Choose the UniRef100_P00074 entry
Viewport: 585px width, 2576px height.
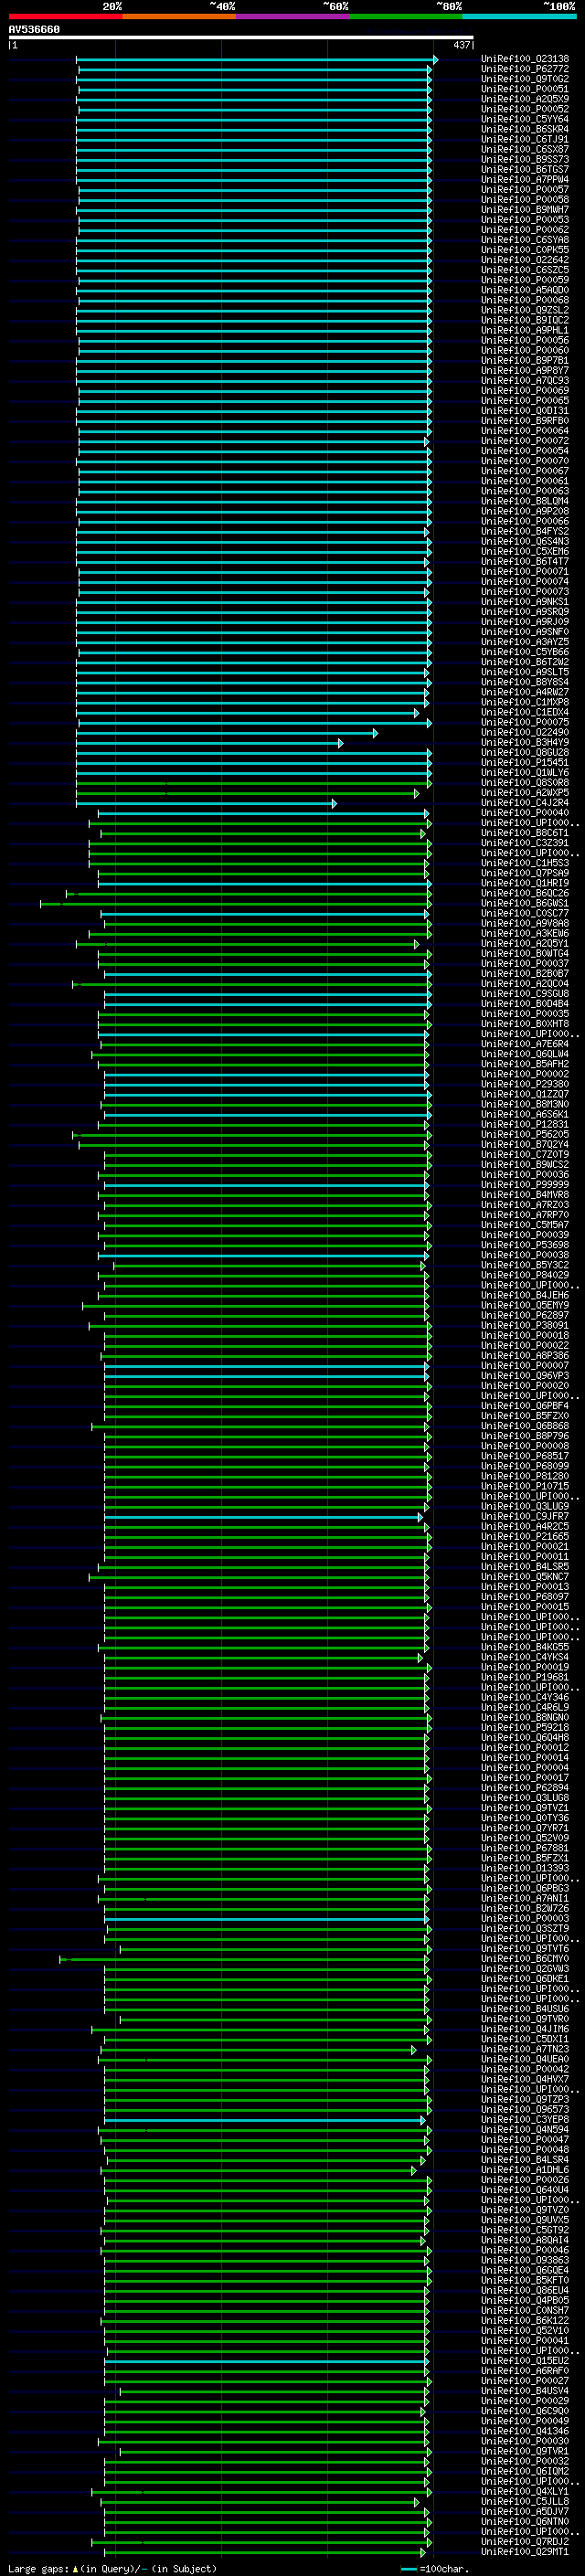click(x=525, y=582)
